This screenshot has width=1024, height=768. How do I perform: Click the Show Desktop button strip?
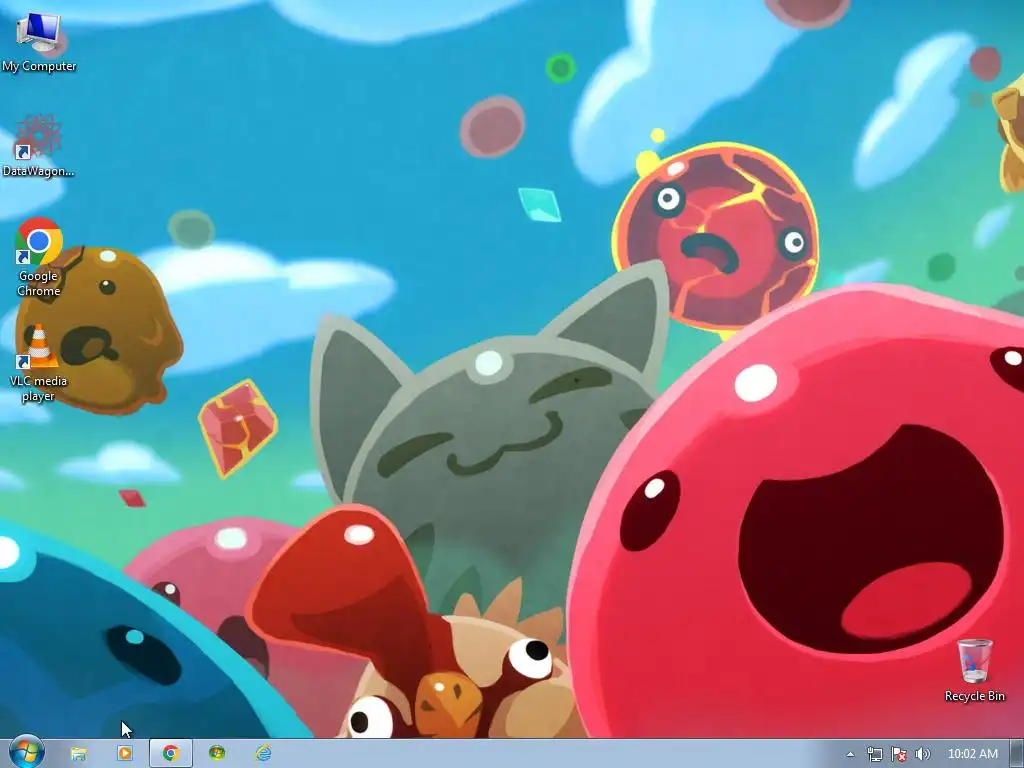pyautogui.click(x=1016, y=754)
